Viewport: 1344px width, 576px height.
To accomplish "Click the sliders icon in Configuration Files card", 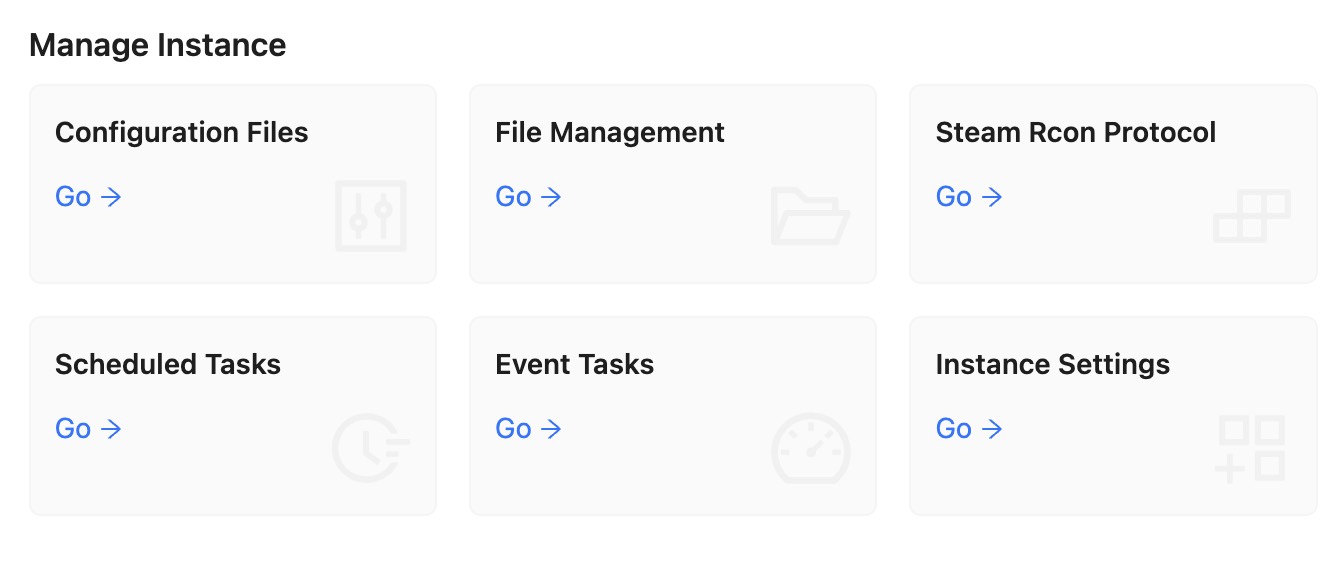I will coord(371,215).
